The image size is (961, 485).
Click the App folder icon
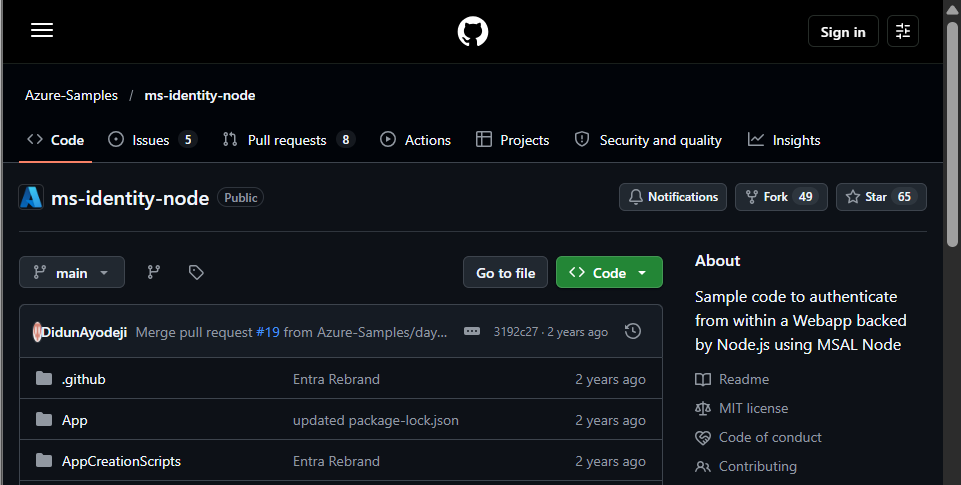point(44,419)
